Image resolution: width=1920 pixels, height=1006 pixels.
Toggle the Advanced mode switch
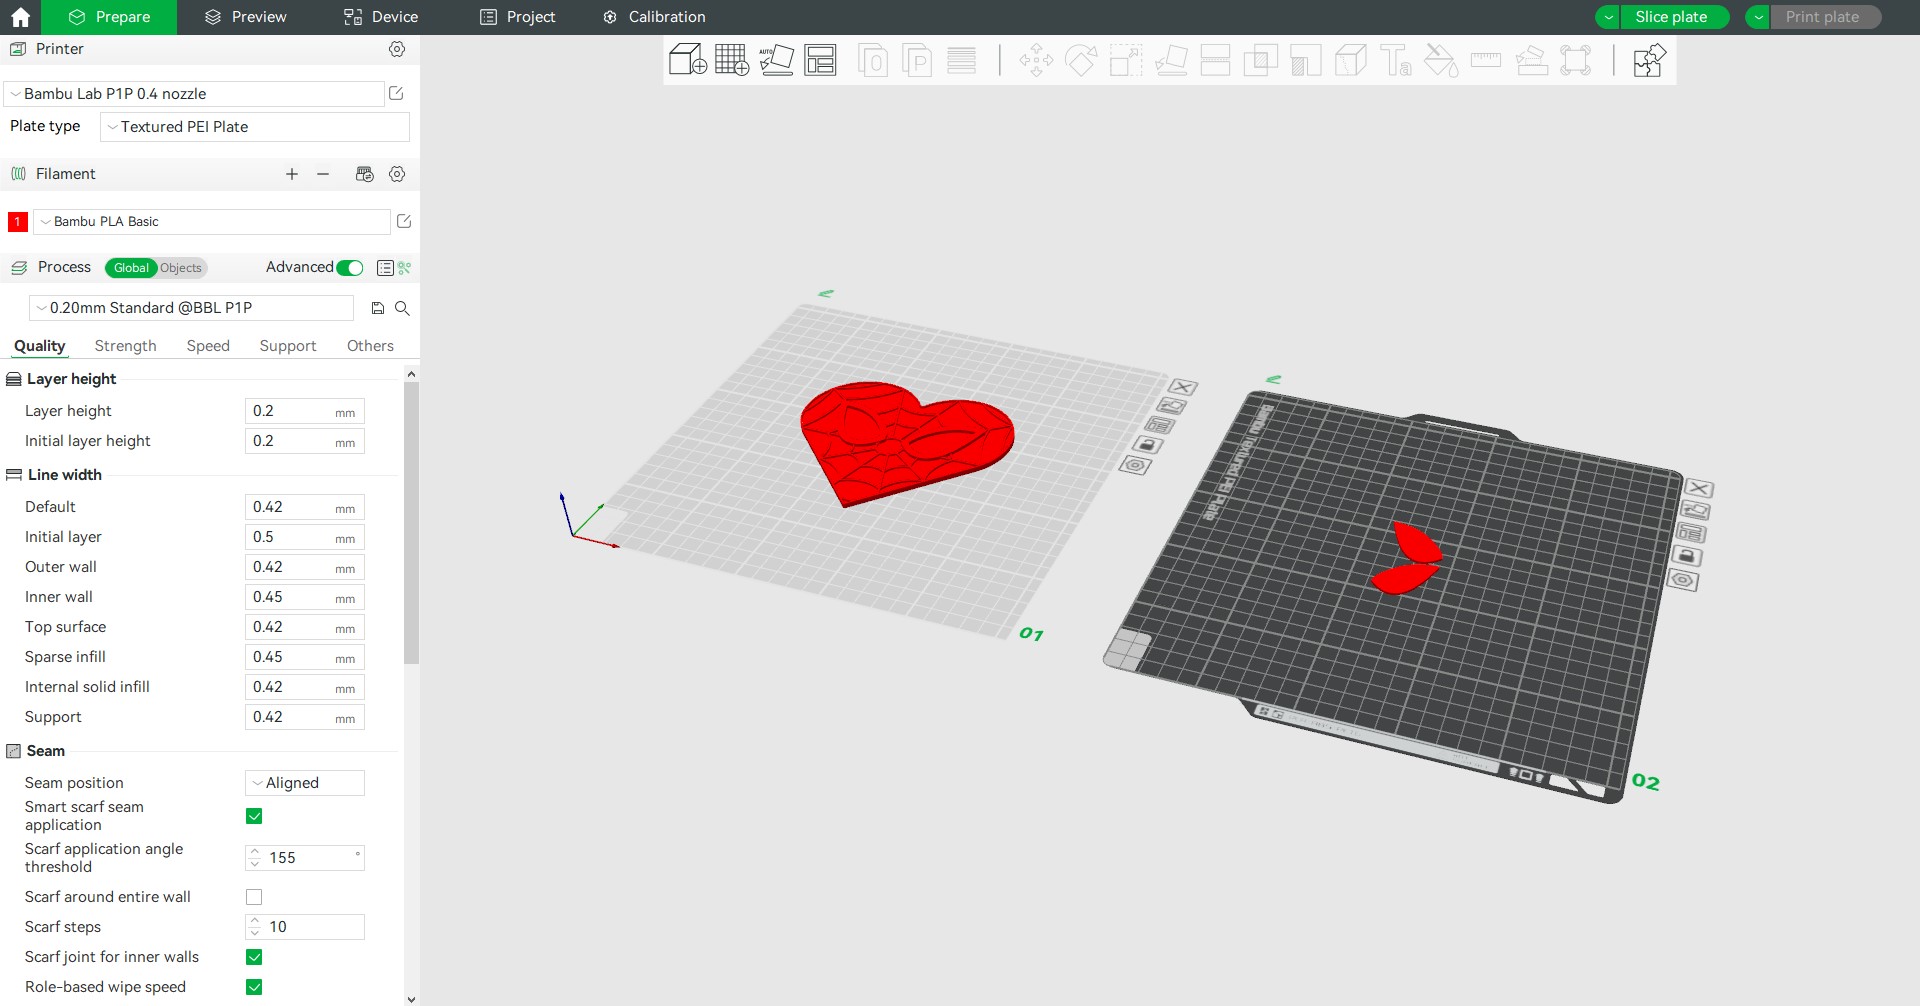point(350,268)
